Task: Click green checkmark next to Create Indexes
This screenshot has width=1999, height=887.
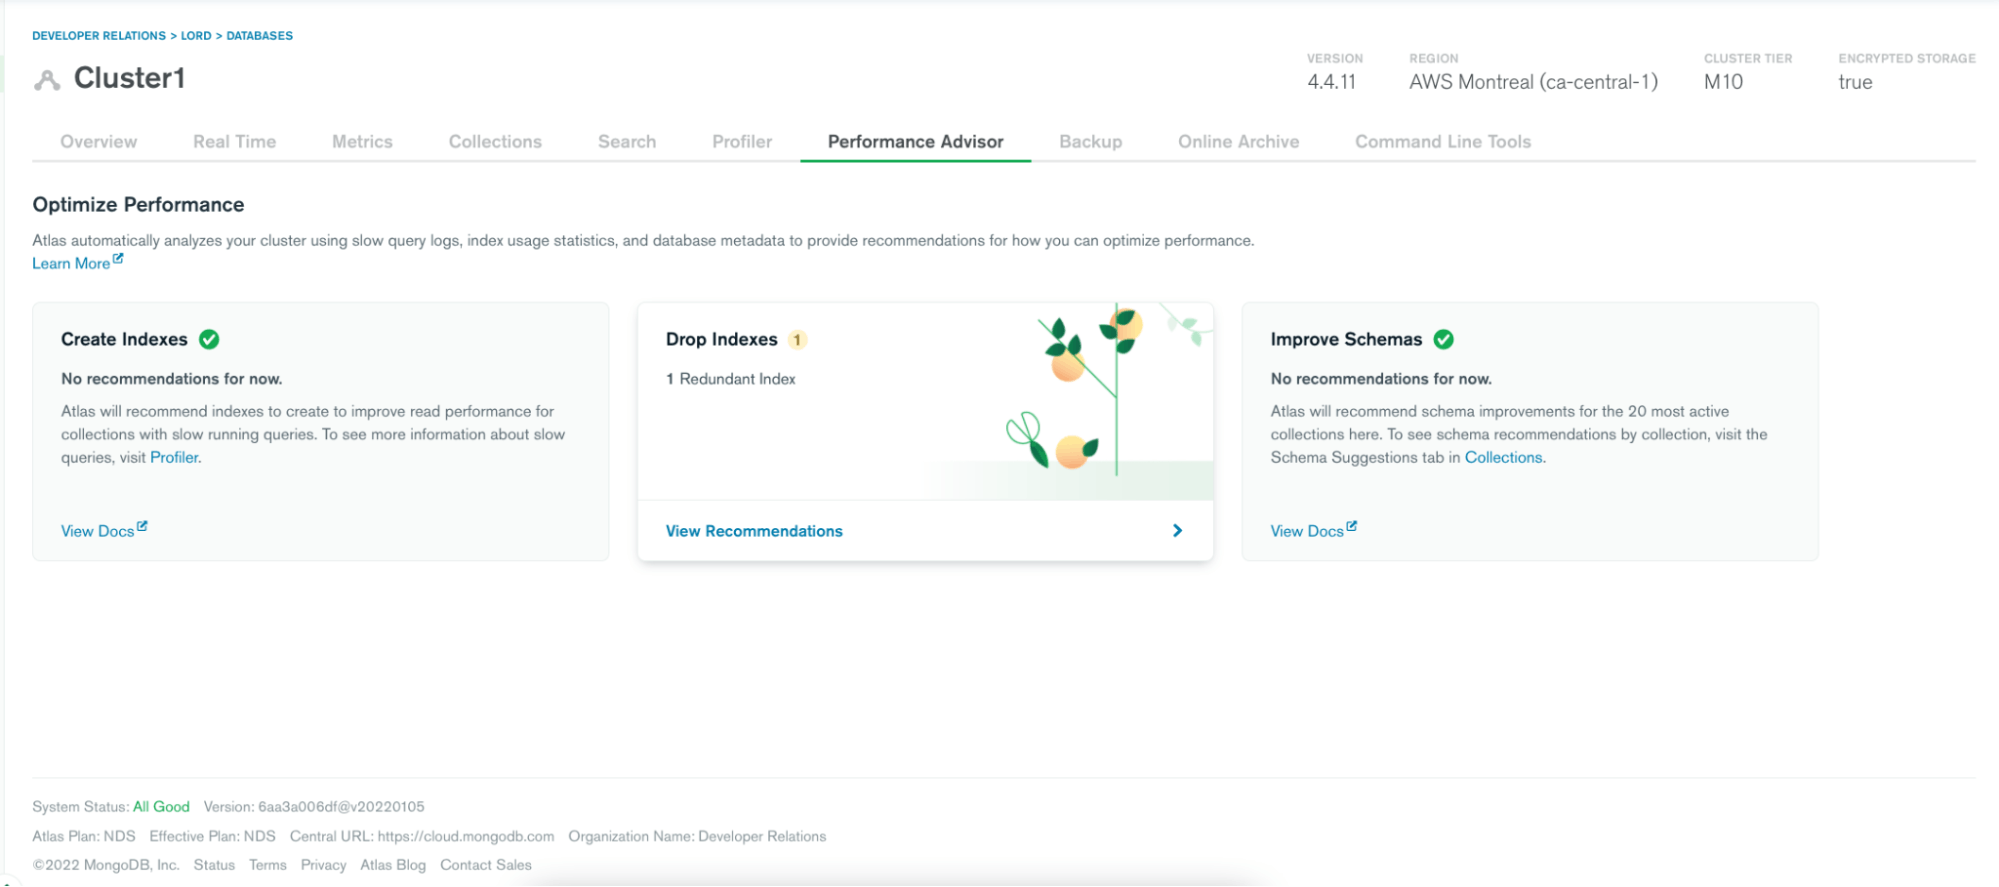Action: click(209, 339)
